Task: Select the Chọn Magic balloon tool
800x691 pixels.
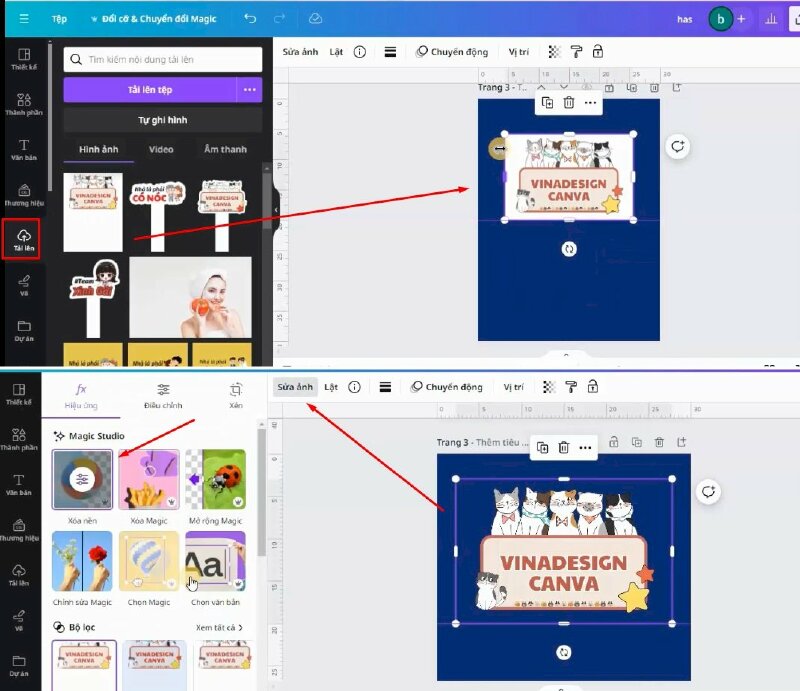Action: coord(149,561)
